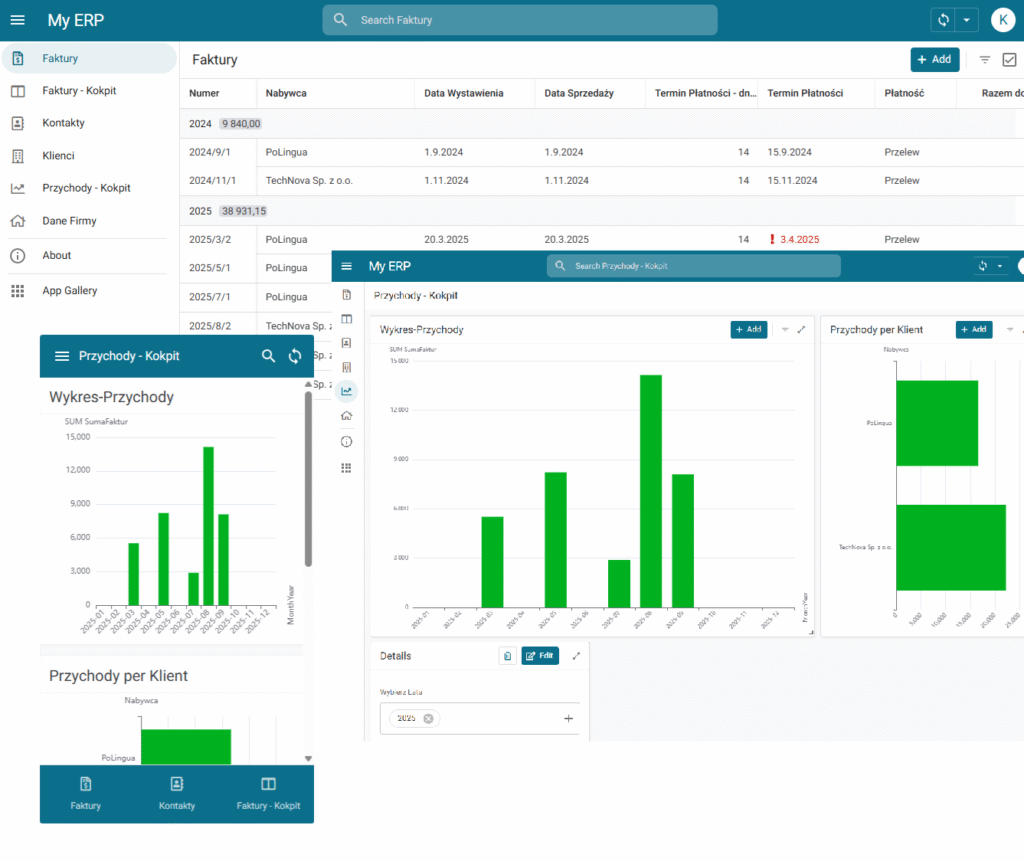
Task: Click the mobile view vertical scrollbar thumb
Action: (x=308, y=480)
